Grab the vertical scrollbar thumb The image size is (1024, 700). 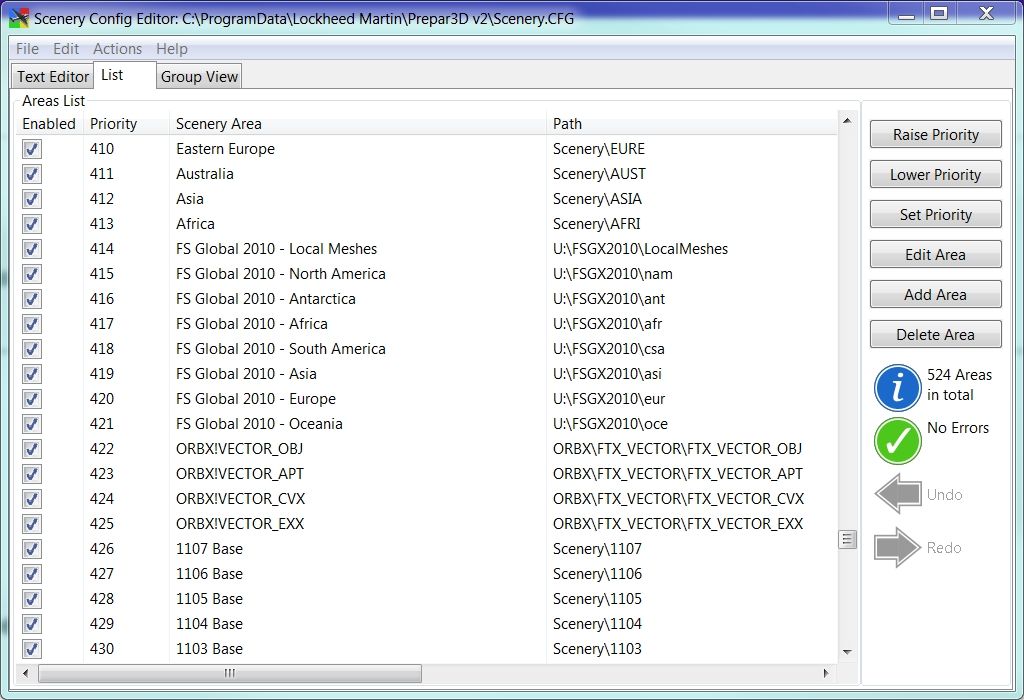[x=847, y=539]
